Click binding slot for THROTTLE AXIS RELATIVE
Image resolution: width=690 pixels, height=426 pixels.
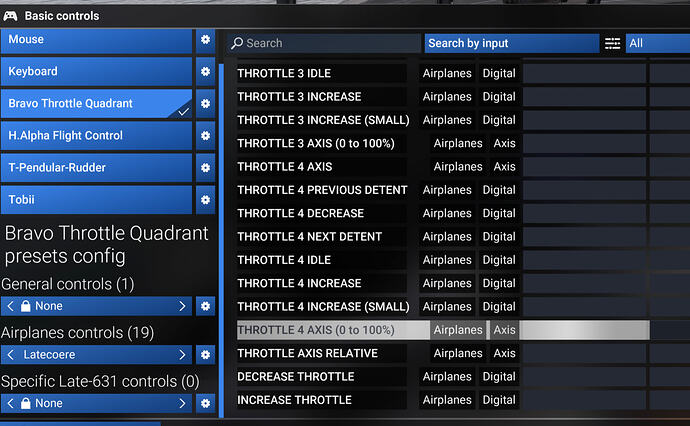(584, 353)
